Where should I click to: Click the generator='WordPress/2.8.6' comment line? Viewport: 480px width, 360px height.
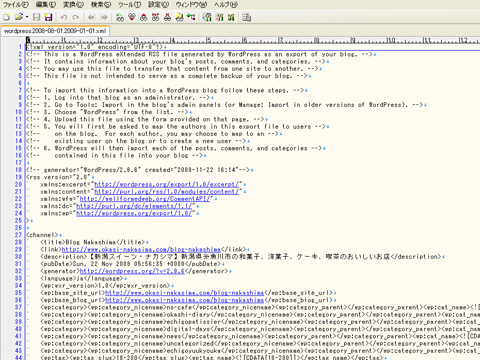138,170
